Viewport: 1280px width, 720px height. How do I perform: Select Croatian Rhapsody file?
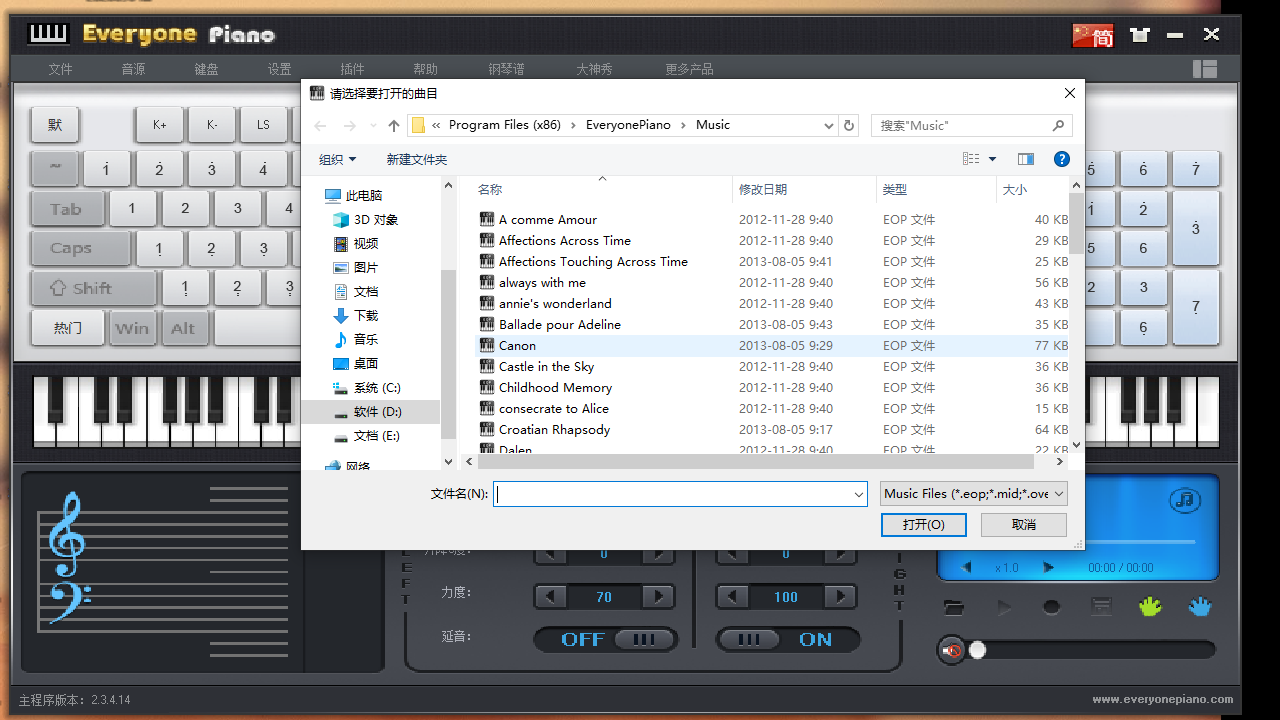(554, 429)
